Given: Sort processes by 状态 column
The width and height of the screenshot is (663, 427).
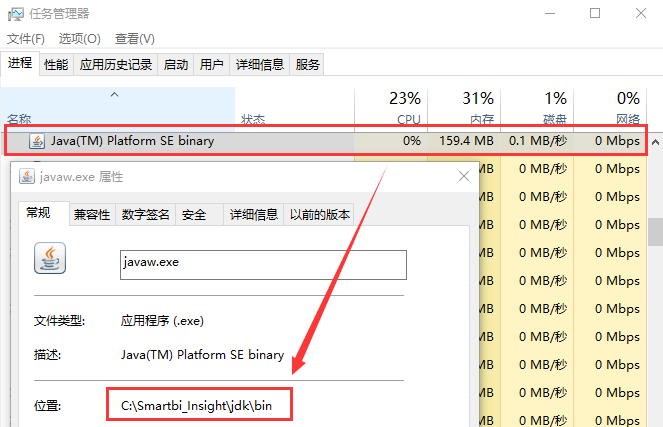Looking at the screenshot, I should (x=294, y=106).
